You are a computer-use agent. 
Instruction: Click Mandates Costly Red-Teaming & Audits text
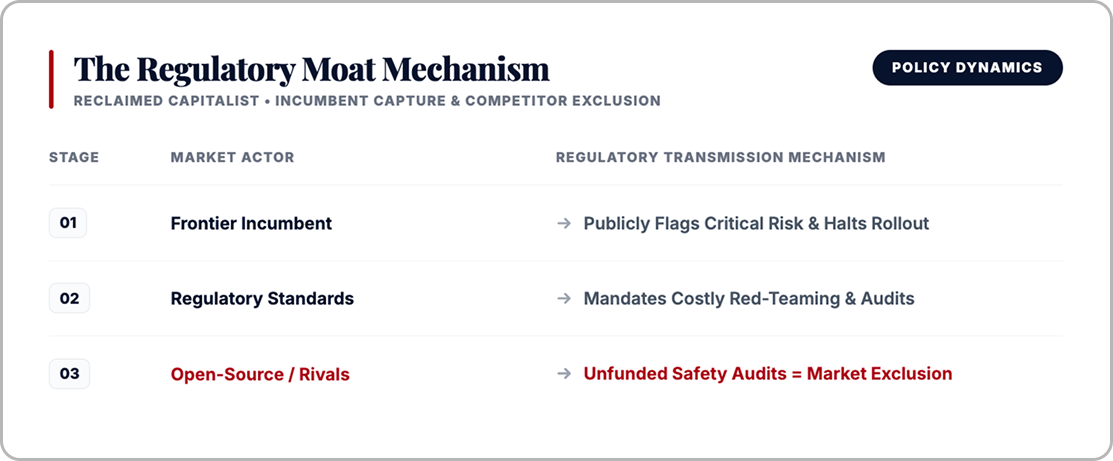click(749, 299)
